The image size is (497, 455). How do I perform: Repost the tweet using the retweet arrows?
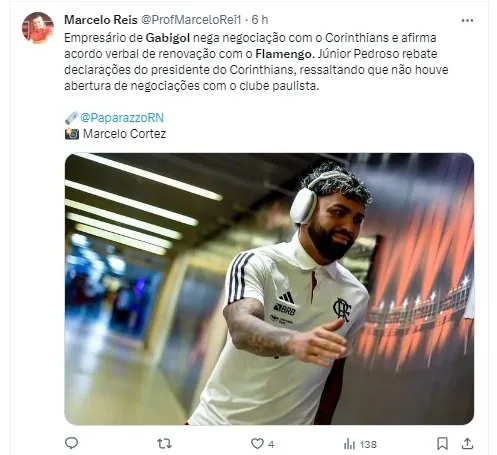[x=164, y=444]
